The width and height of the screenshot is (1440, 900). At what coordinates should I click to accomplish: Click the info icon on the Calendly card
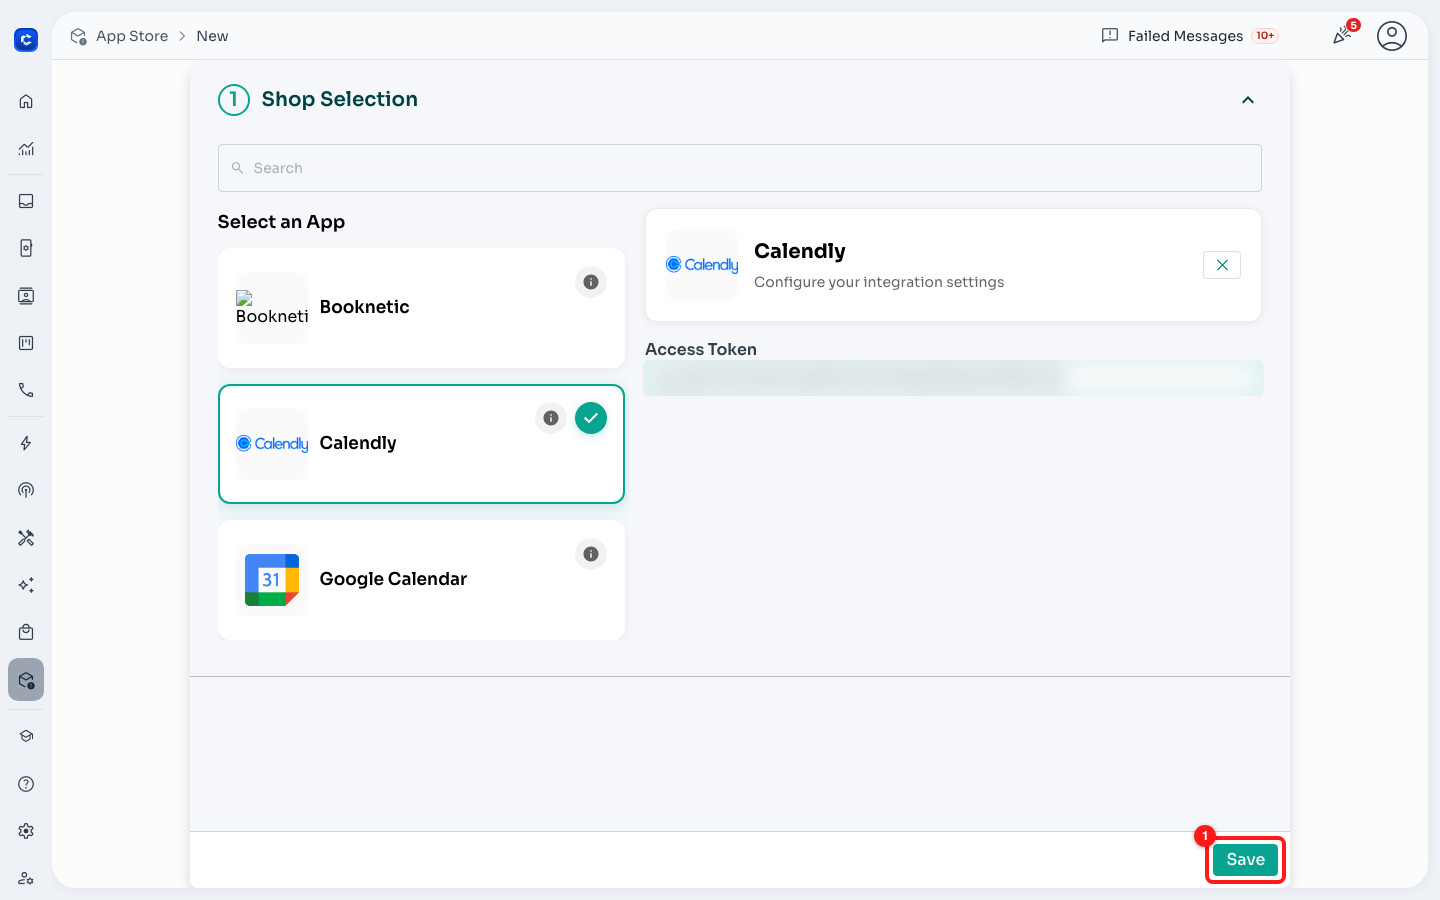click(x=551, y=418)
